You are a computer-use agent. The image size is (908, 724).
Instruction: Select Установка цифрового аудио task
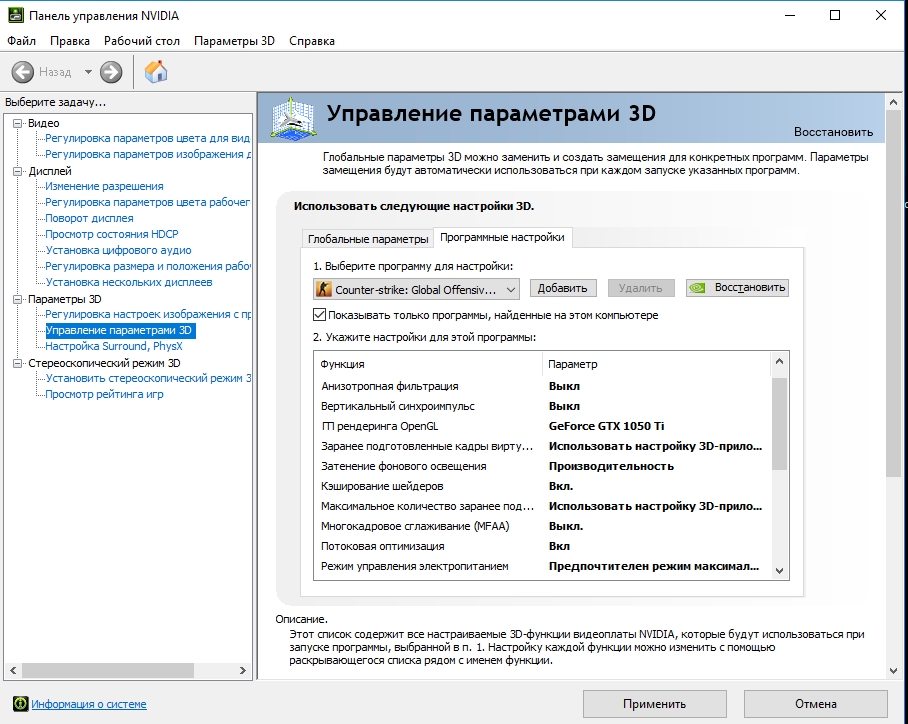pyautogui.click(x=118, y=250)
